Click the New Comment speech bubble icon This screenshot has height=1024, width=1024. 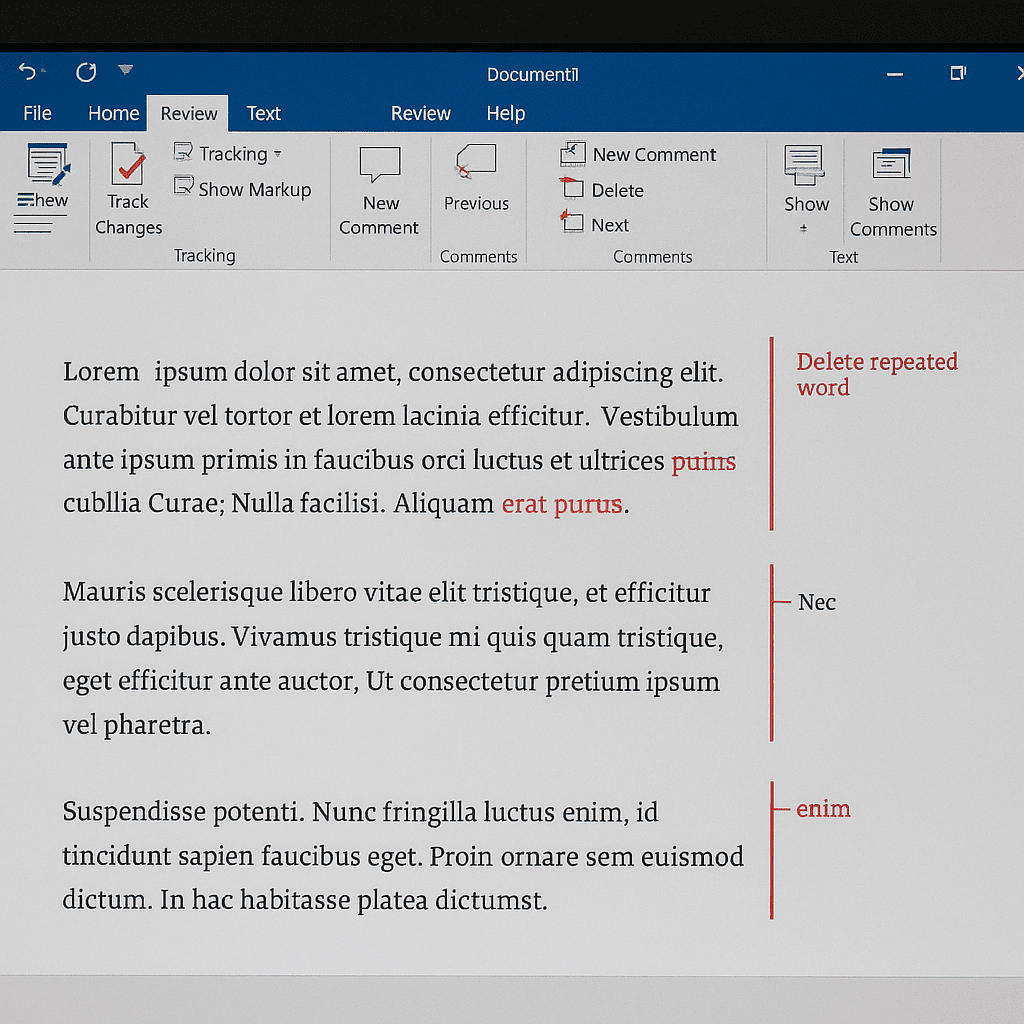[379, 164]
